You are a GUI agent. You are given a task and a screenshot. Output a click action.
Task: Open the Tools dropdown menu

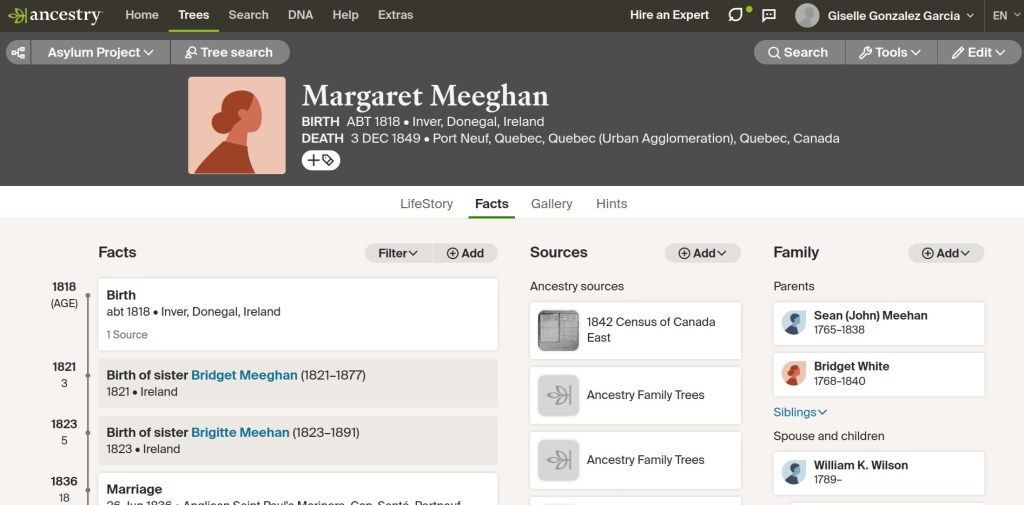890,52
